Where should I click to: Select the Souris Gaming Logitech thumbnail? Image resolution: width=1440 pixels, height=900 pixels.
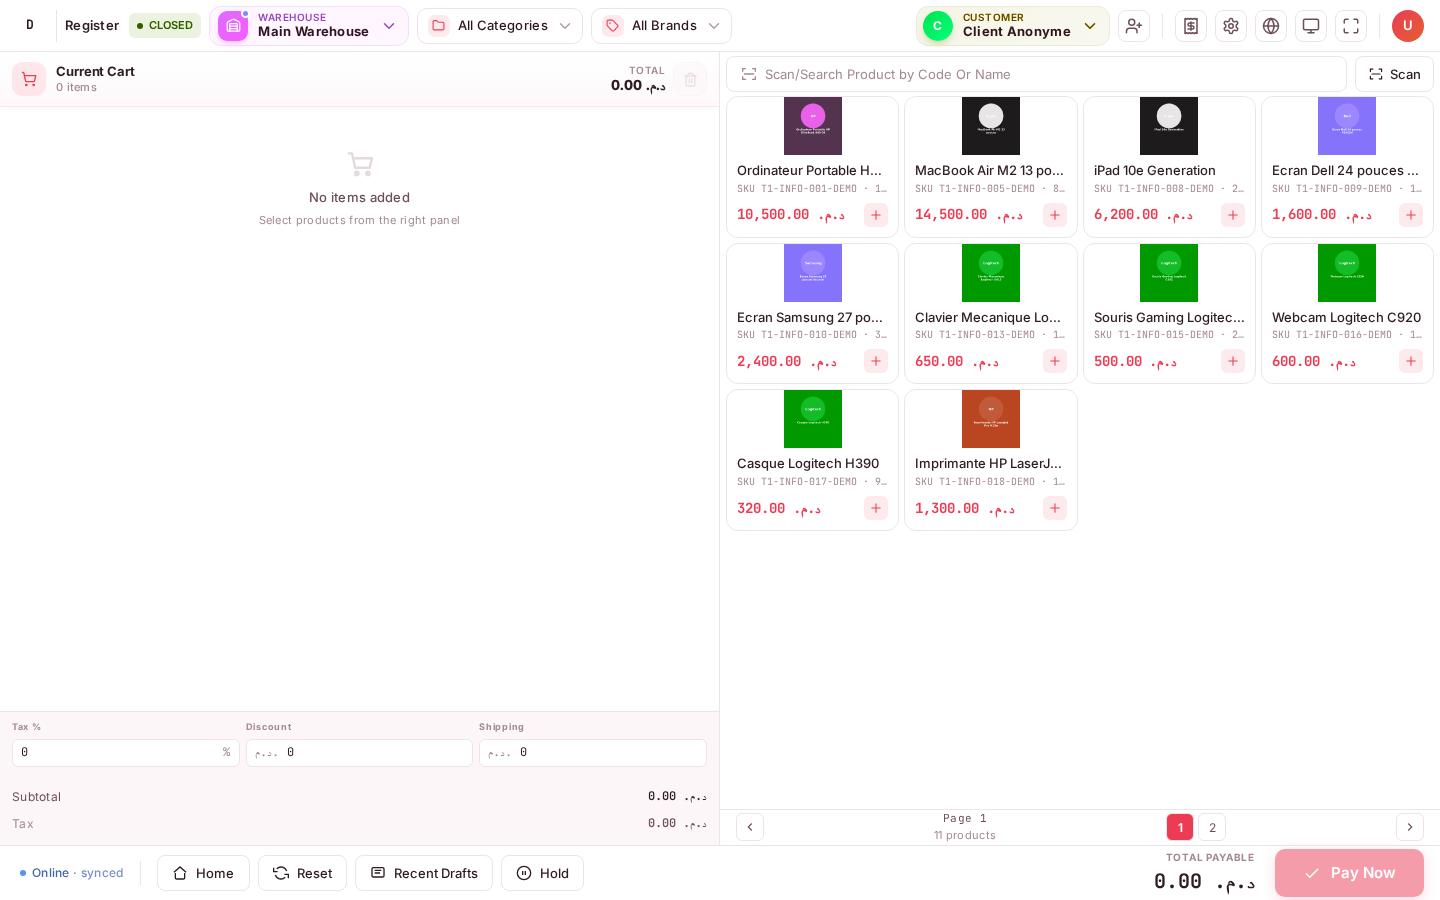[1169, 273]
